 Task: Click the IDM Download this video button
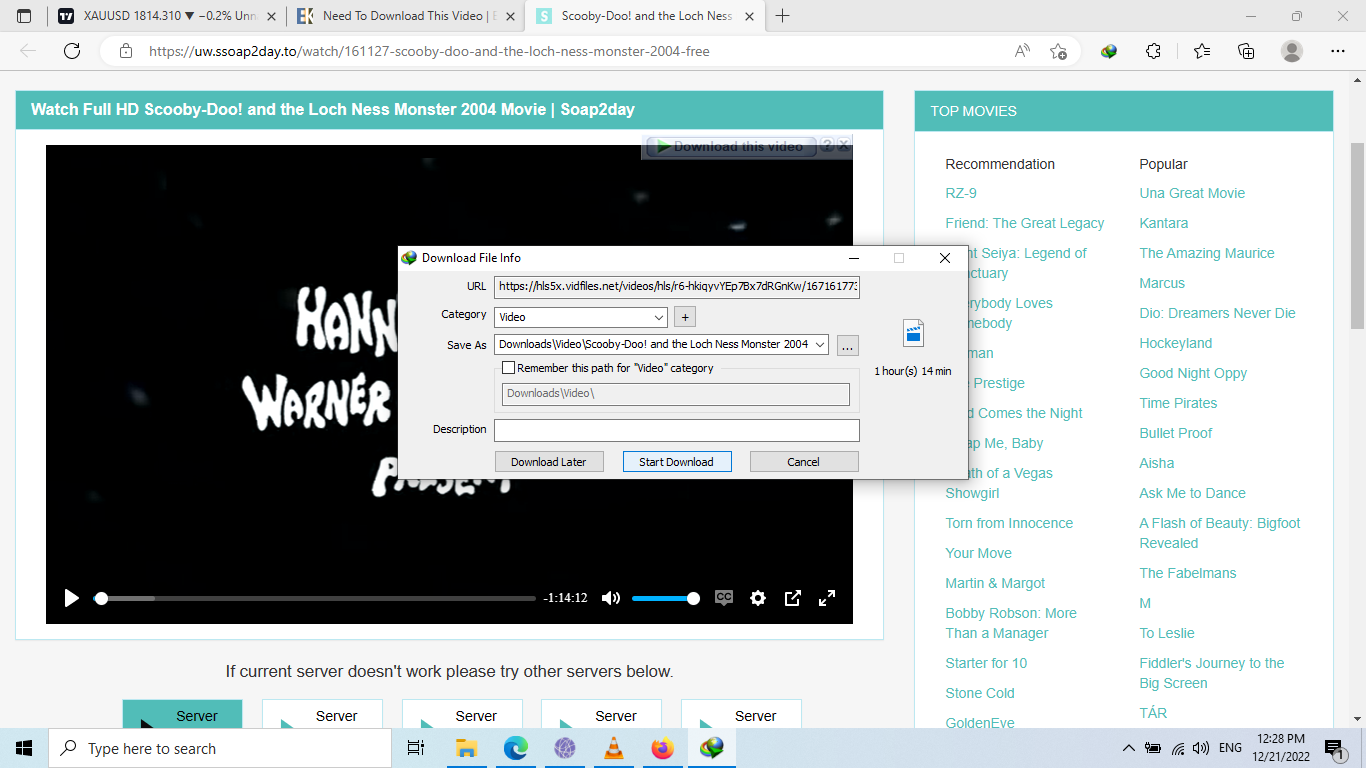pyautogui.click(x=731, y=146)
